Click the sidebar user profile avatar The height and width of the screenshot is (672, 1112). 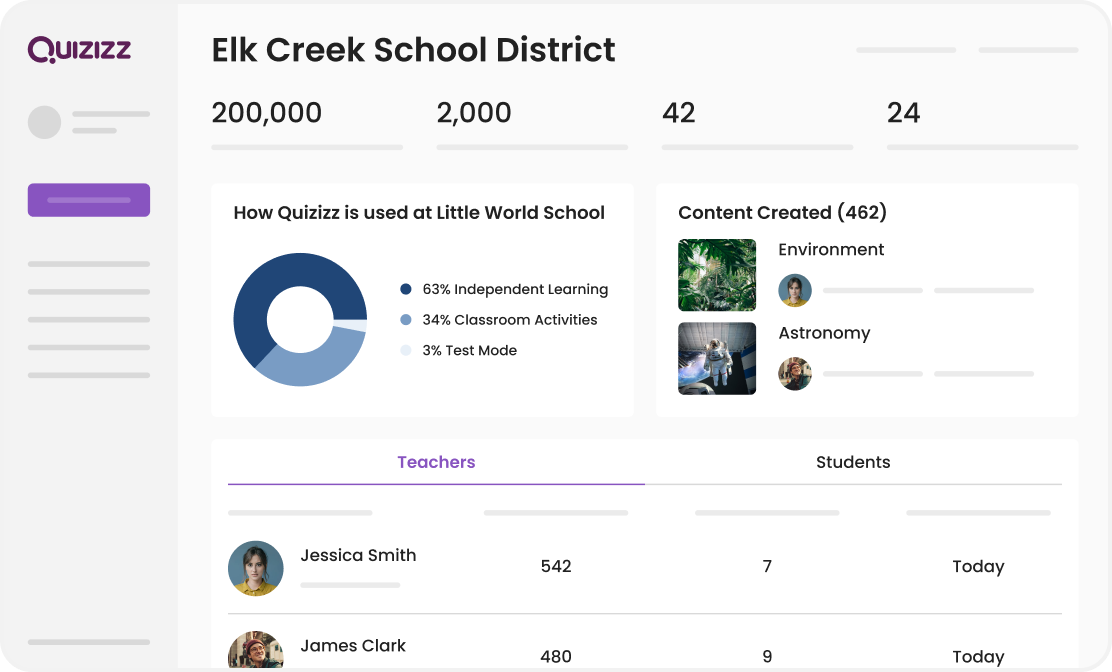44,122
